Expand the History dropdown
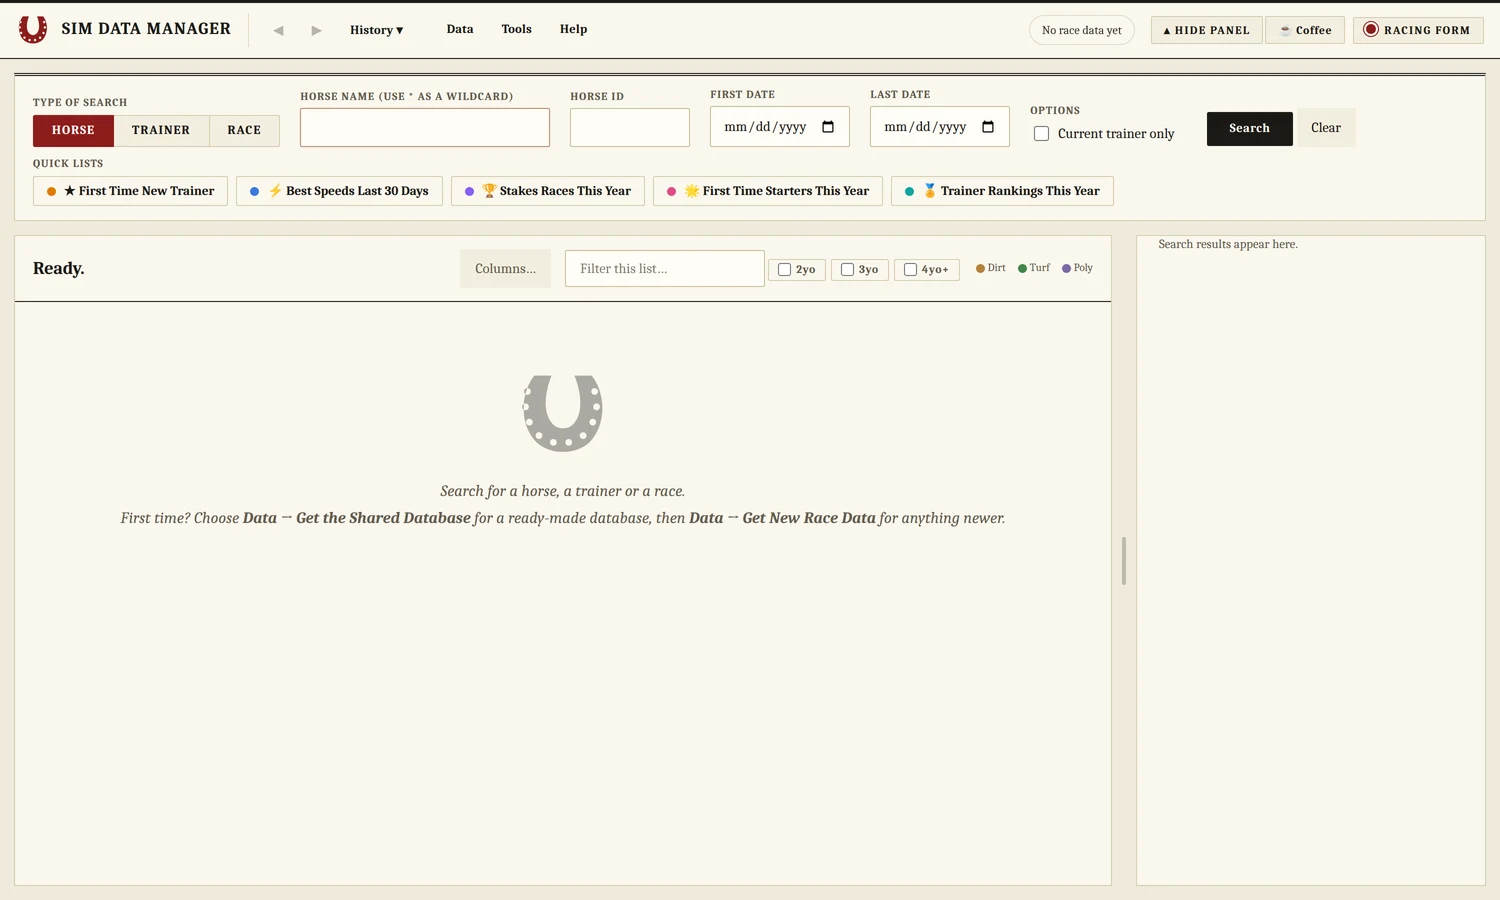The height and width of the screenshot is (900, 1500). pyautogui.click(x=377, y=30)
